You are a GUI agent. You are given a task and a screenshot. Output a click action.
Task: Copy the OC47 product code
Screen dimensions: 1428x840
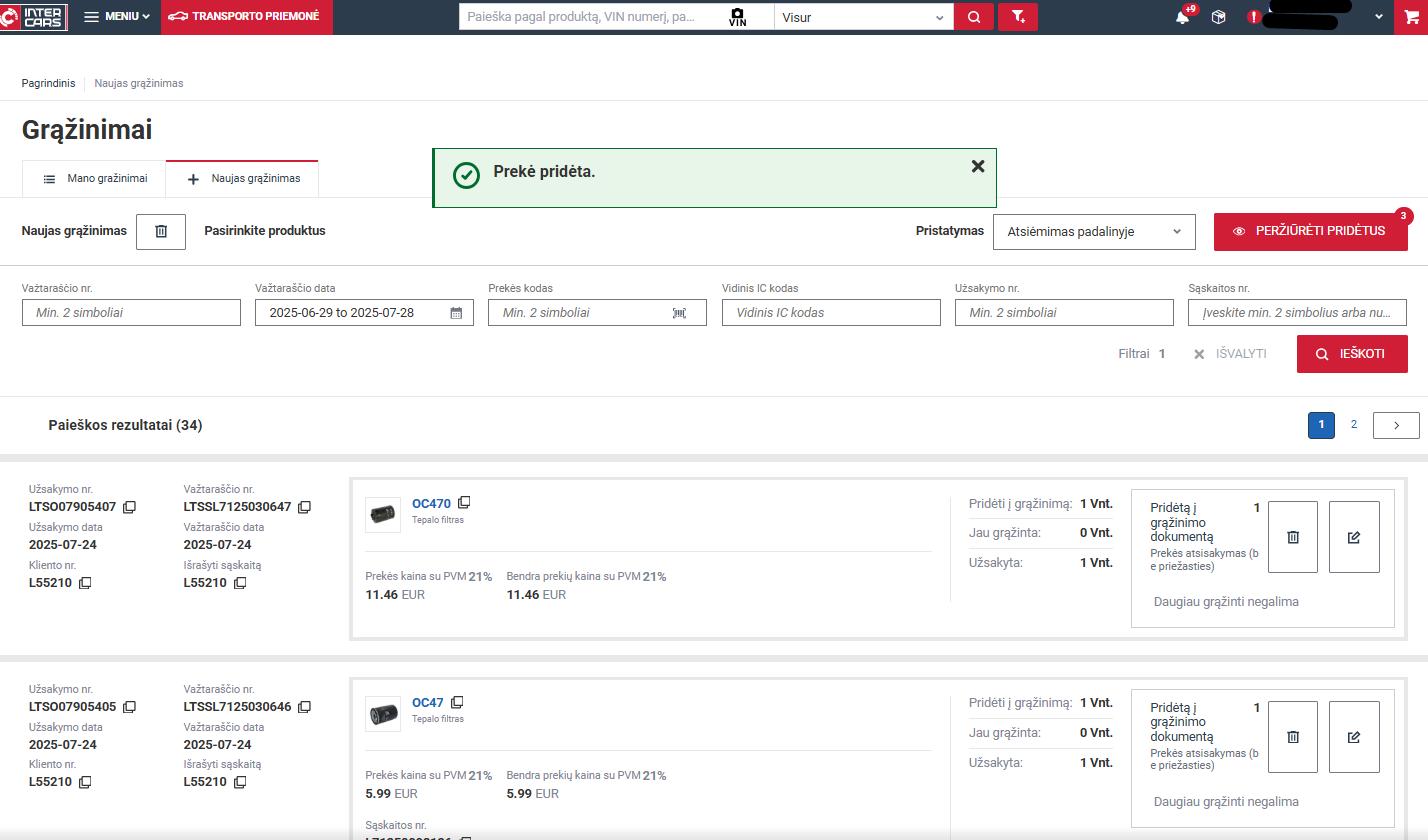(x=457, y=702)
